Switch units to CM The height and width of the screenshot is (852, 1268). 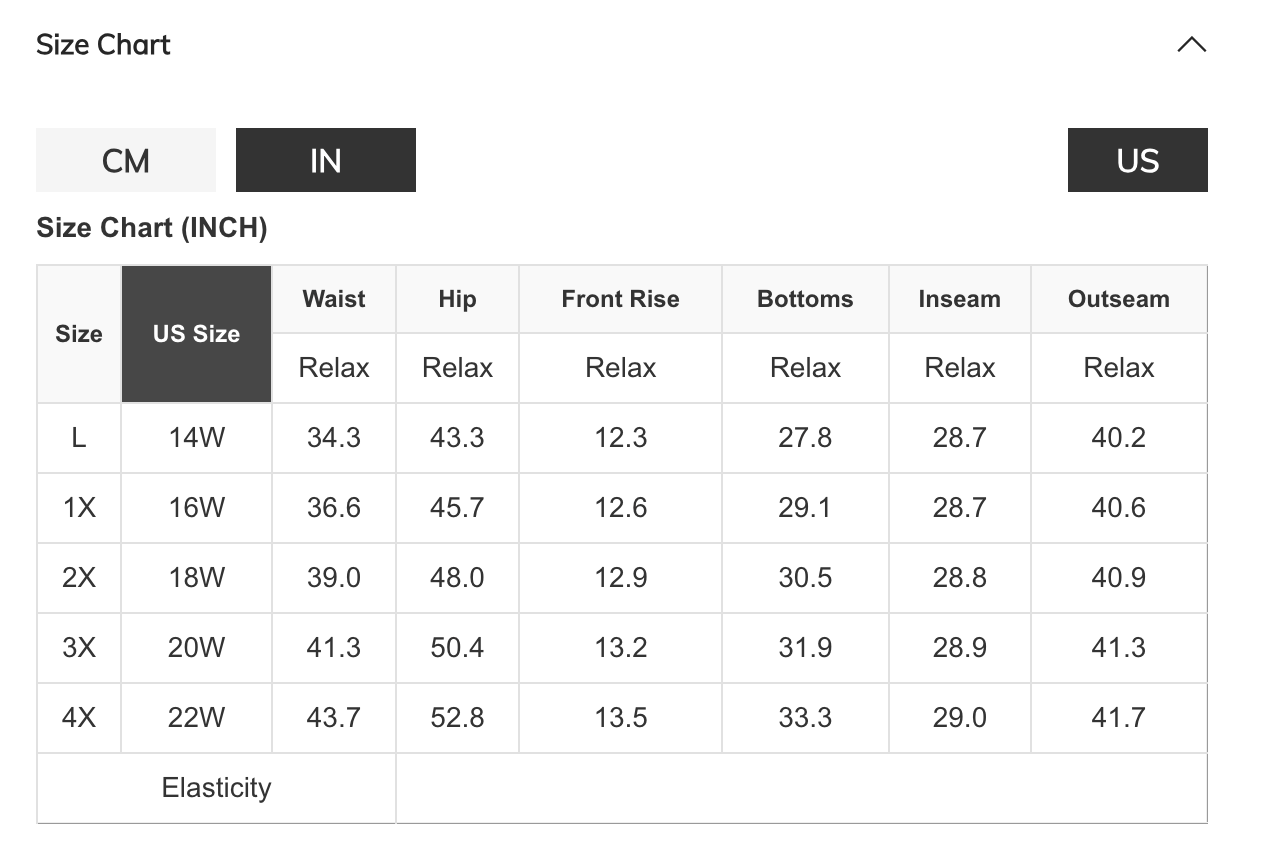point(126,160)
